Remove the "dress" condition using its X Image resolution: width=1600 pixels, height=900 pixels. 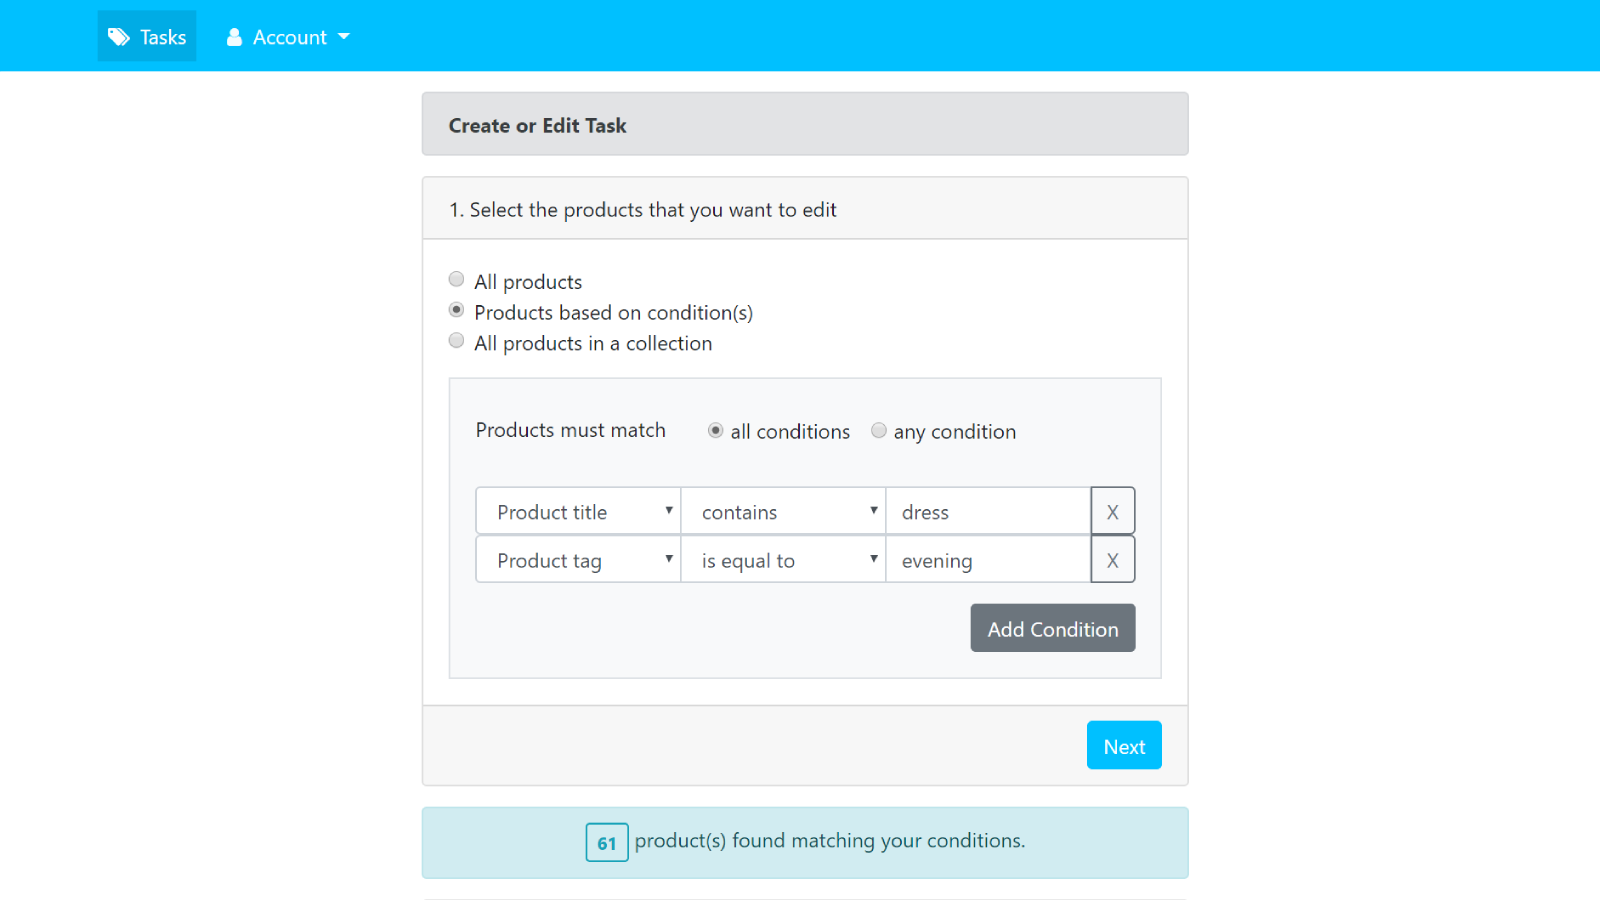pyautogui.click(x=1113, y=511)
